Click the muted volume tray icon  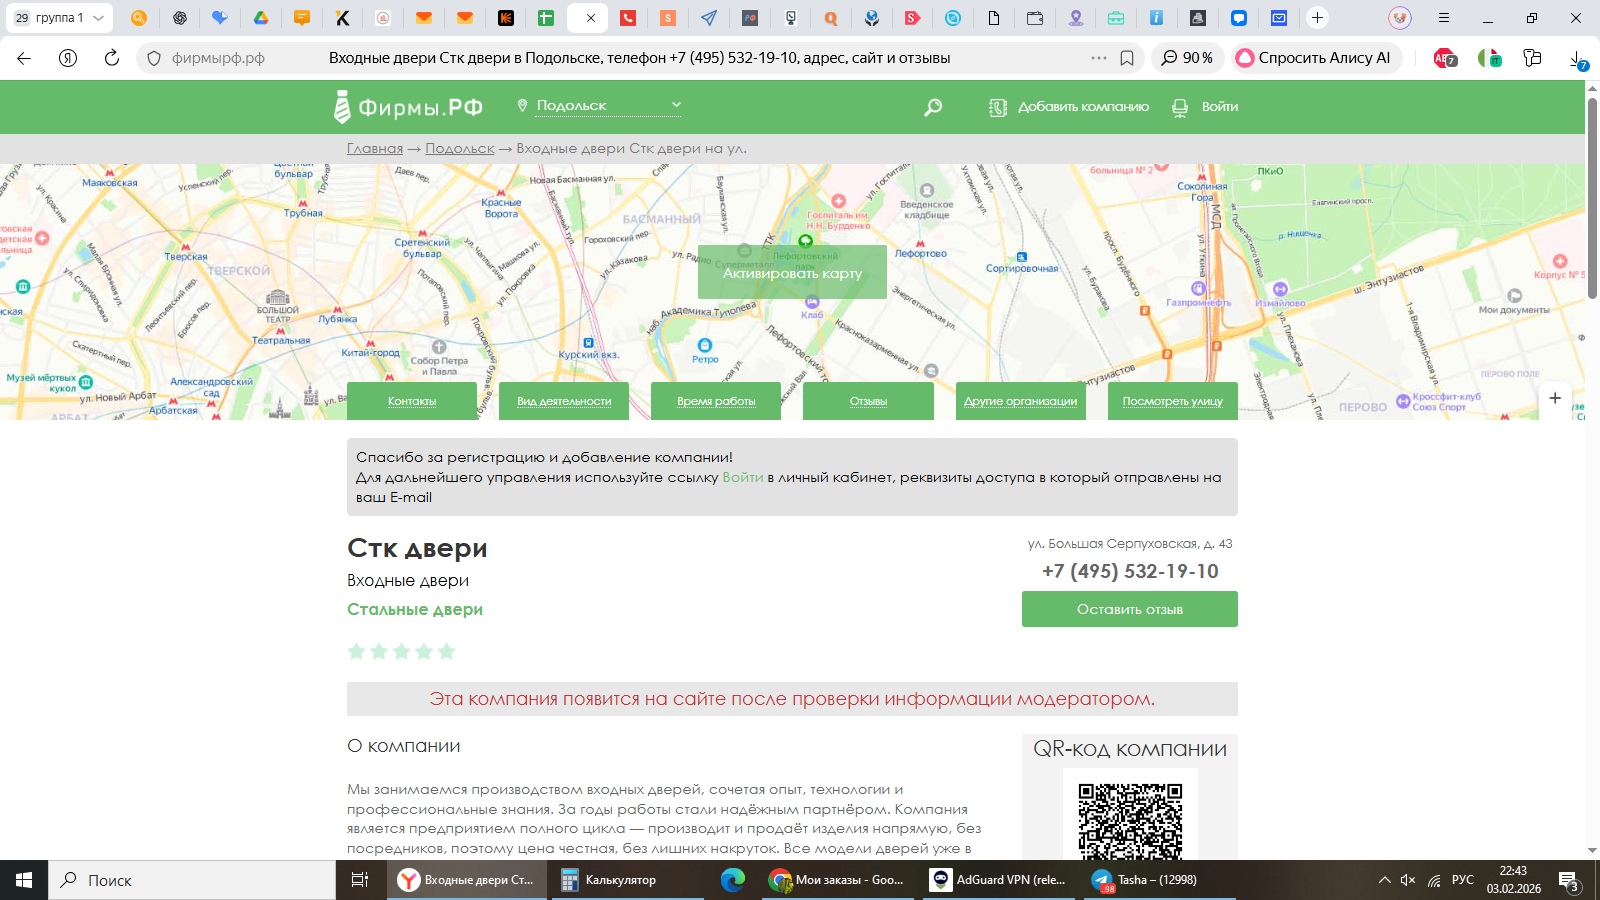[x=1408, y=880]
